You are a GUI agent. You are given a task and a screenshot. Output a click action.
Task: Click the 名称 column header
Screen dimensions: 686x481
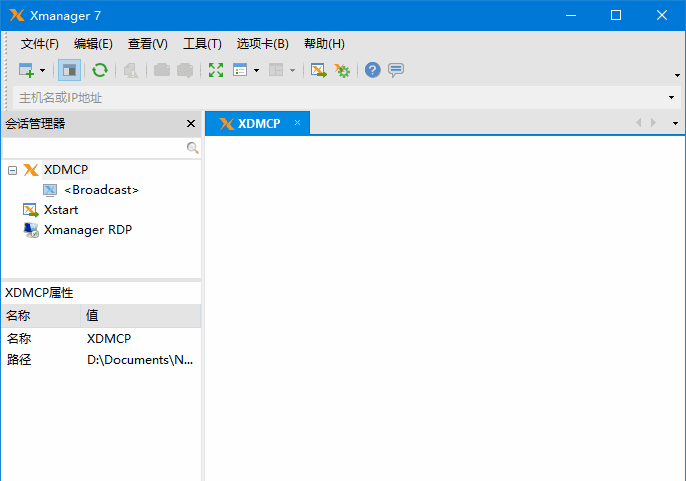[x=41, y=316]
